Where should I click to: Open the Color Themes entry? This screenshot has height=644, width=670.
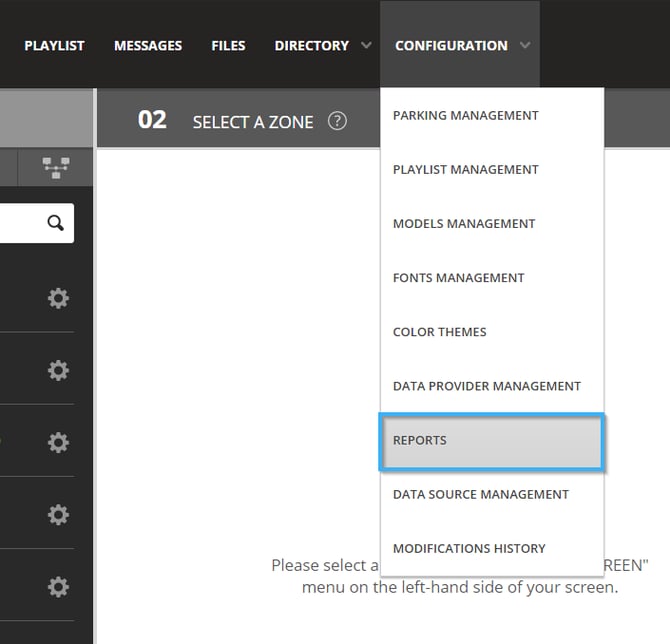pos(440,332)
